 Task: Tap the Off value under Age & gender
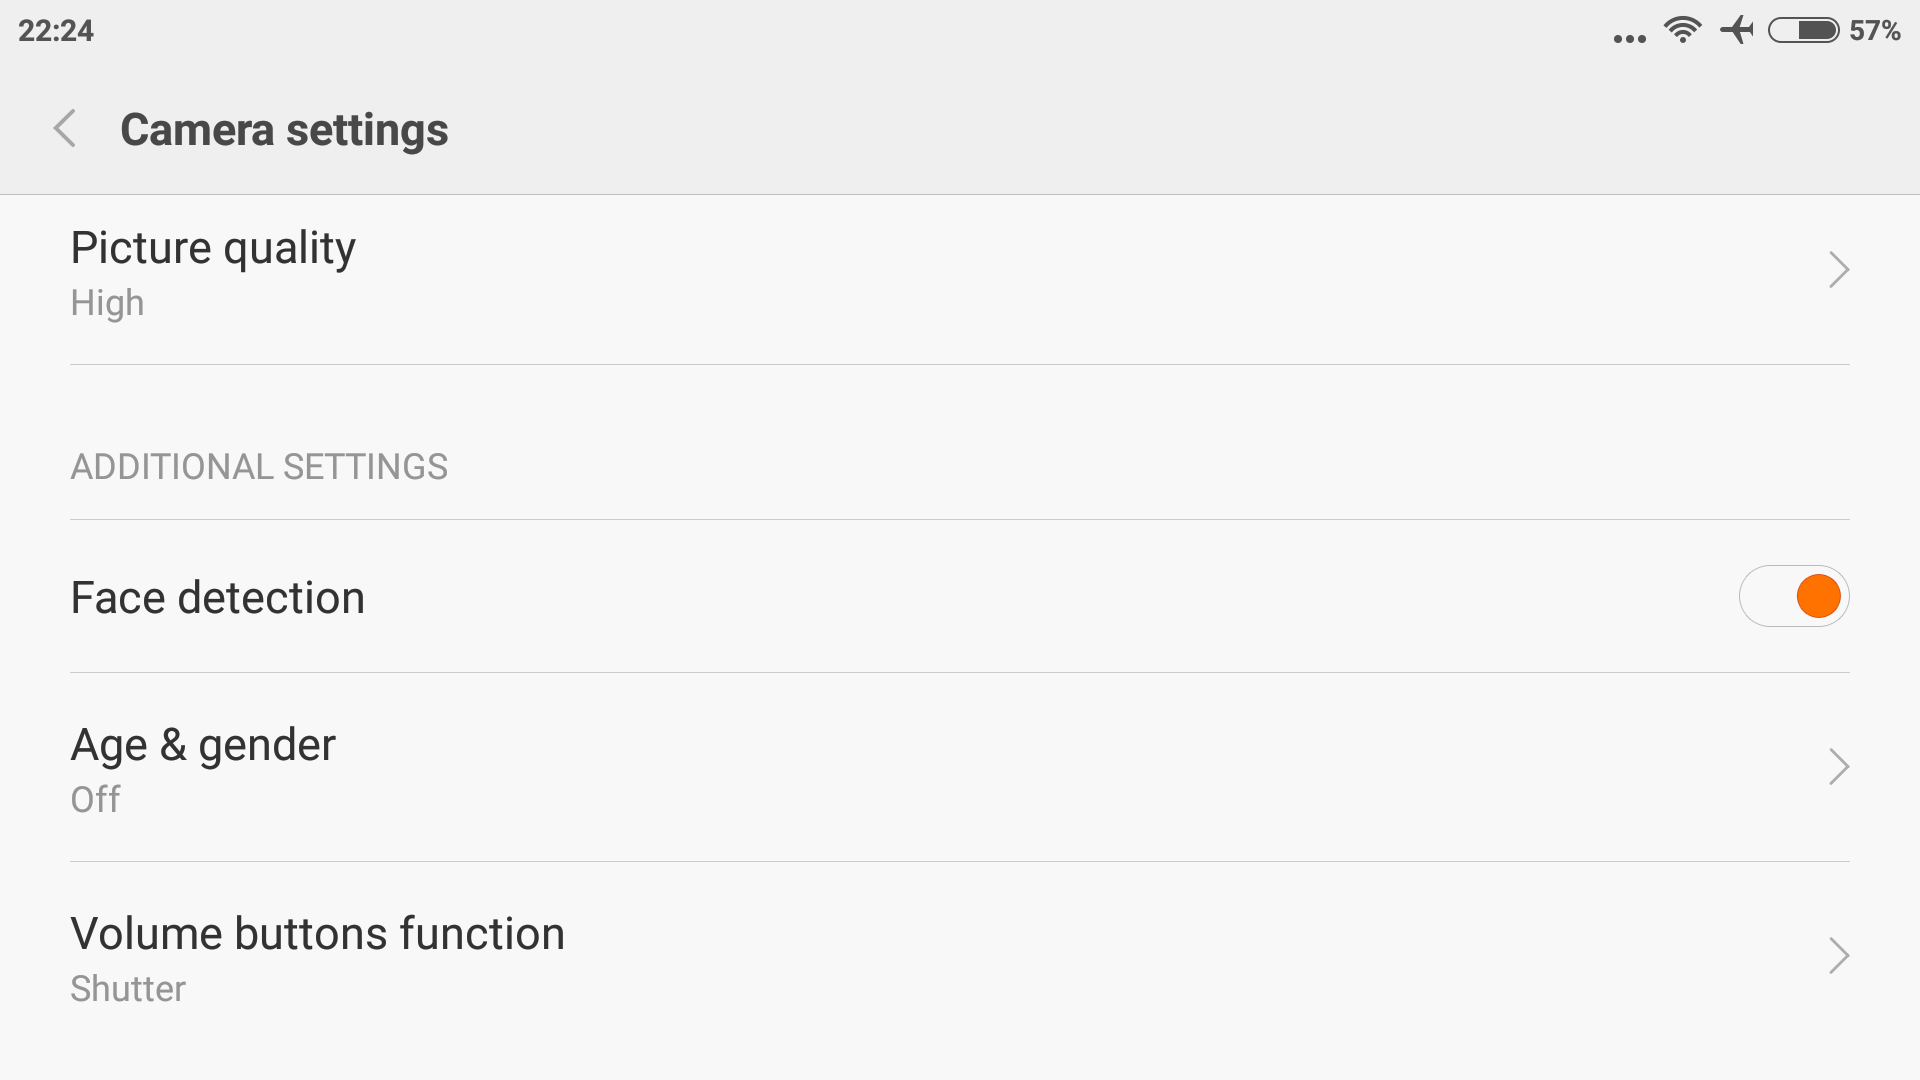[95, 800]
